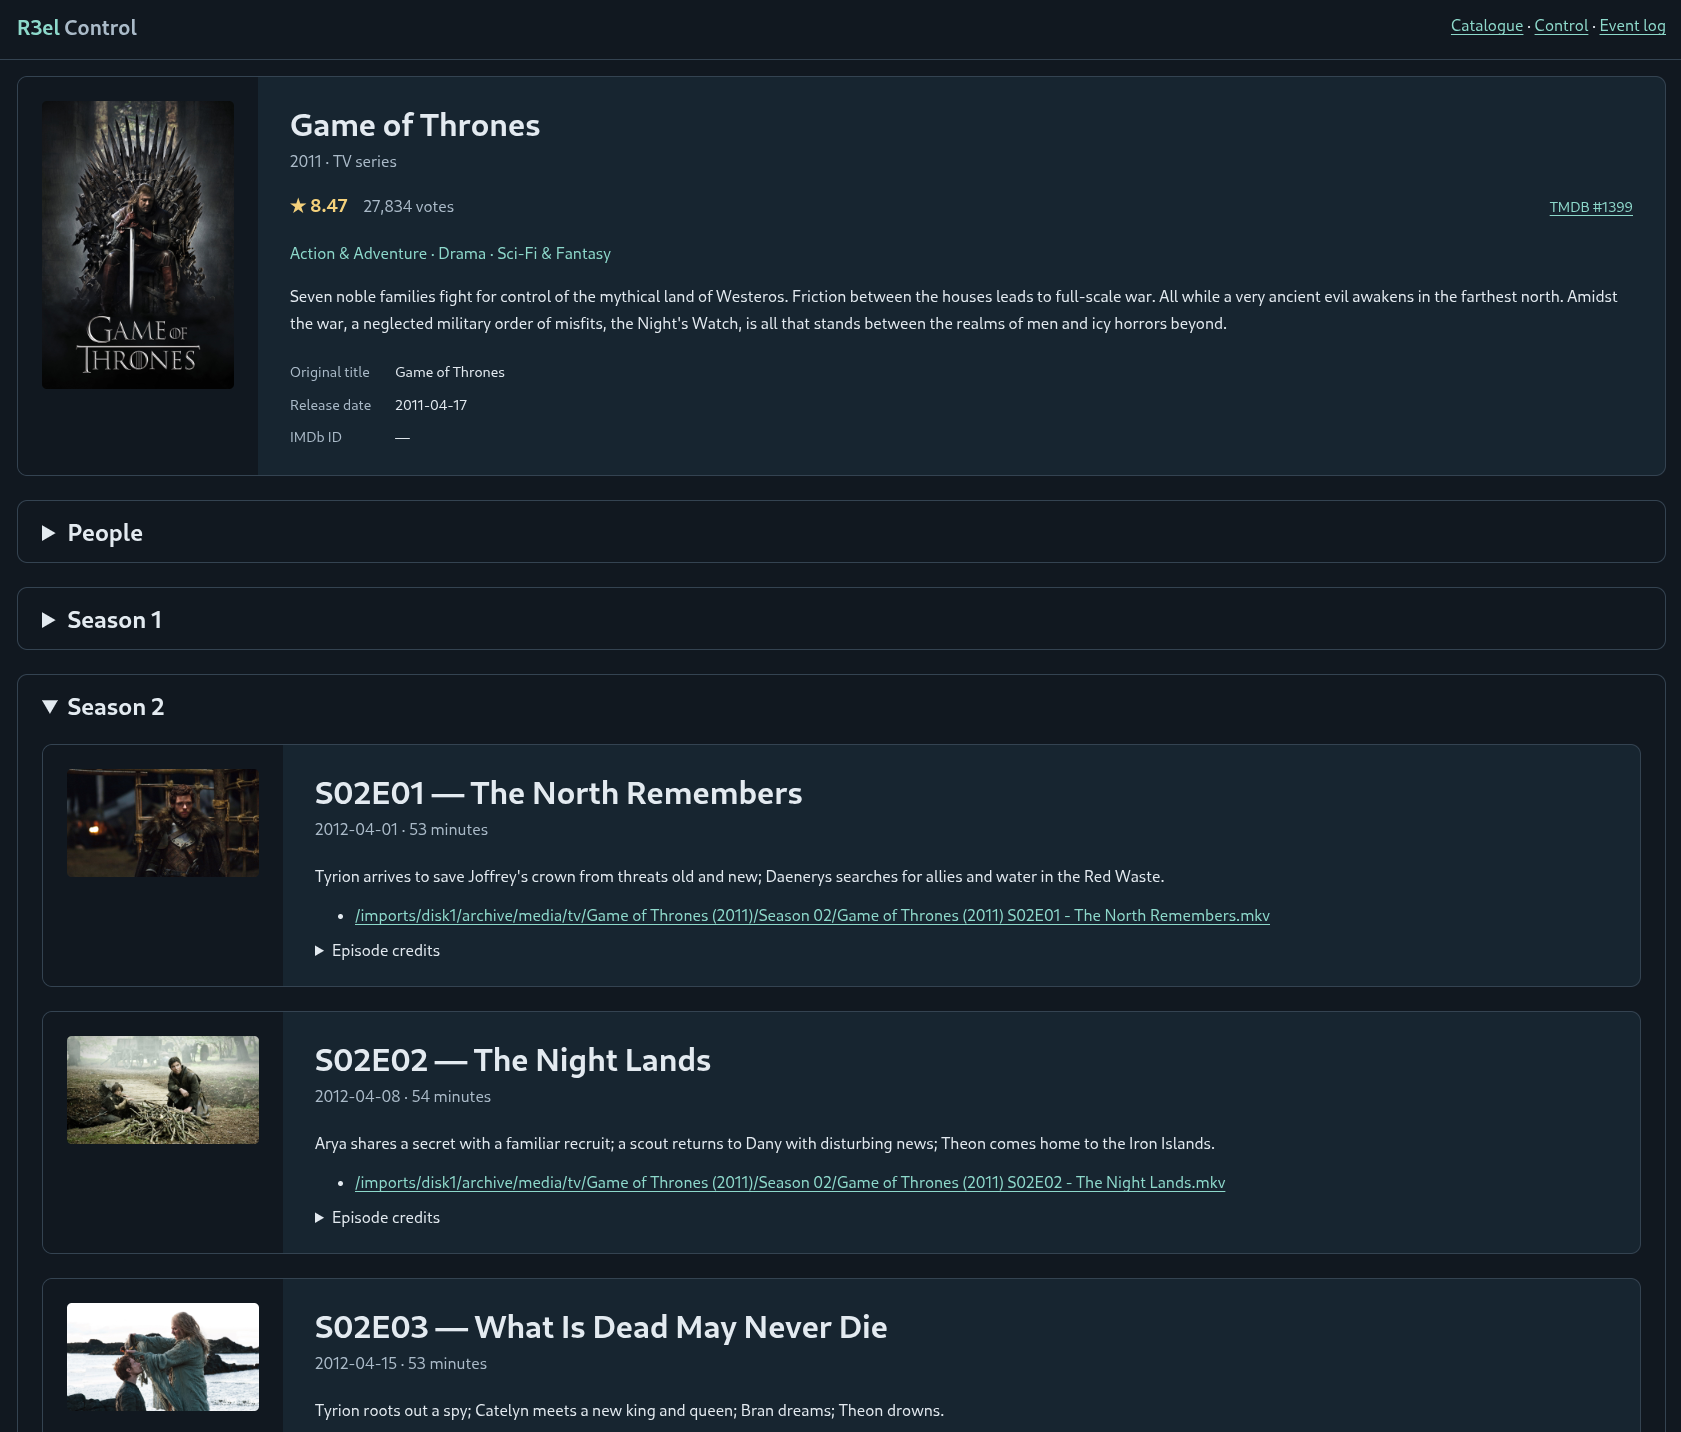This screenshot has width=1681, height=1432.
Task: Click the S02E01 episode thumbnail
Action: (x=163, y=823)
